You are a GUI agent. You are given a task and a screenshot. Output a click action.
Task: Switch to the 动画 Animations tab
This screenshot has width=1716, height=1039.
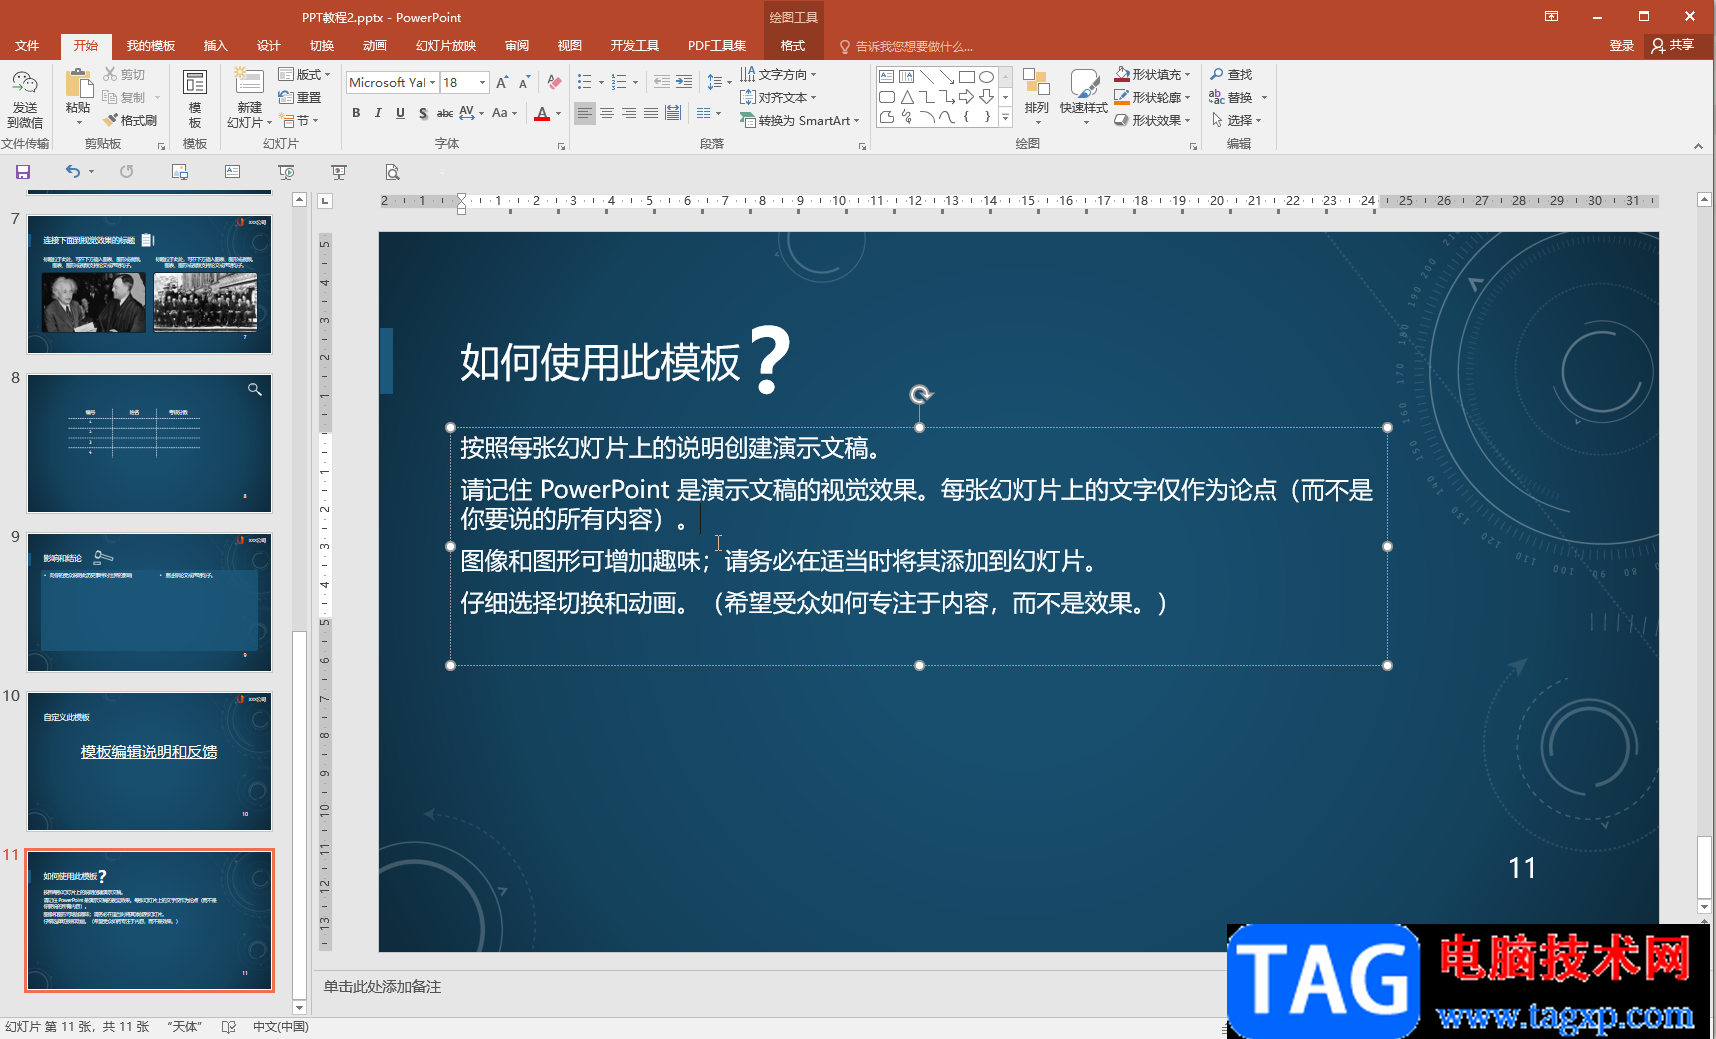coord(375,46)
